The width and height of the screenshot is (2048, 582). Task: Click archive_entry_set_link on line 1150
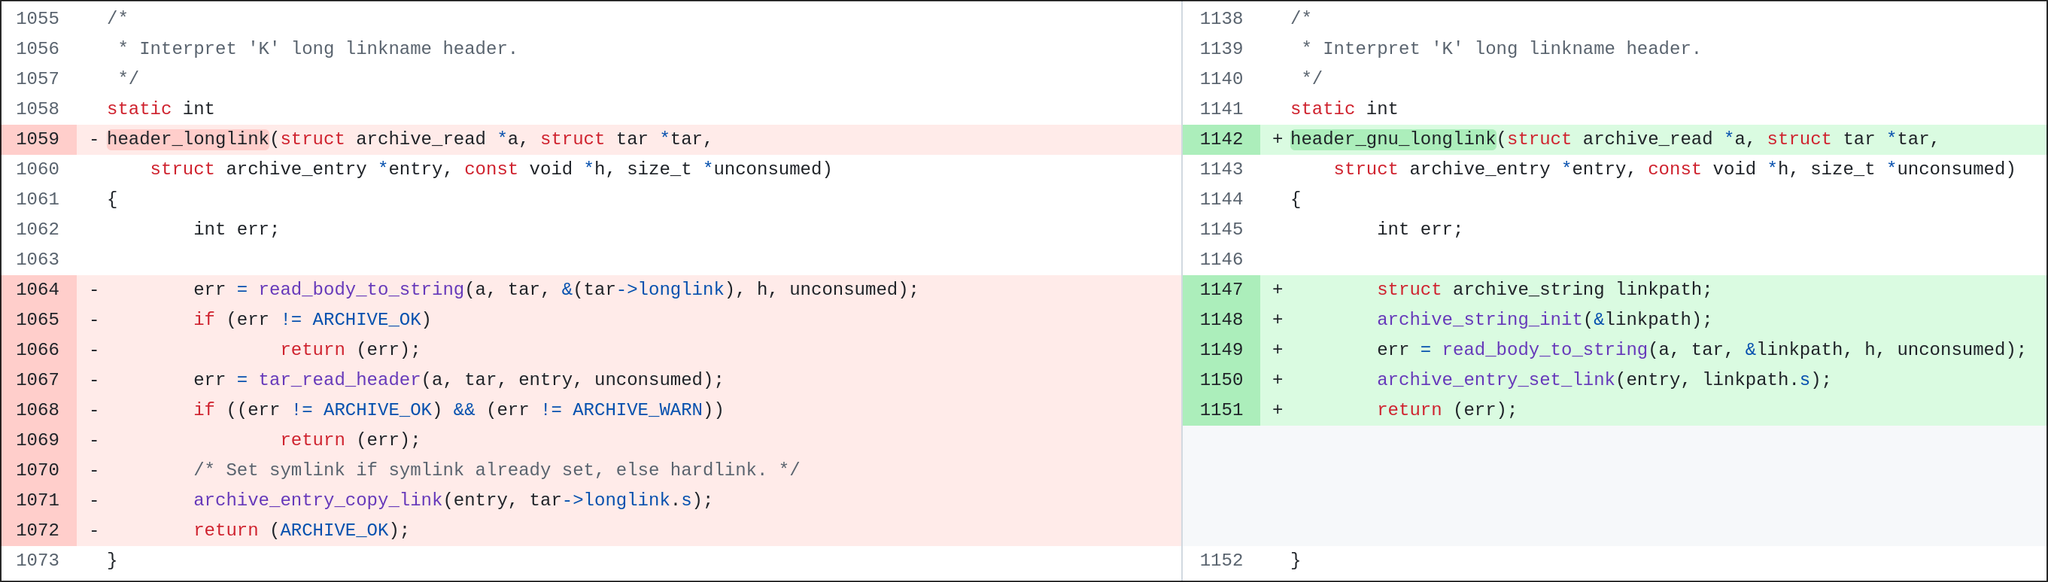[1496, 380]
